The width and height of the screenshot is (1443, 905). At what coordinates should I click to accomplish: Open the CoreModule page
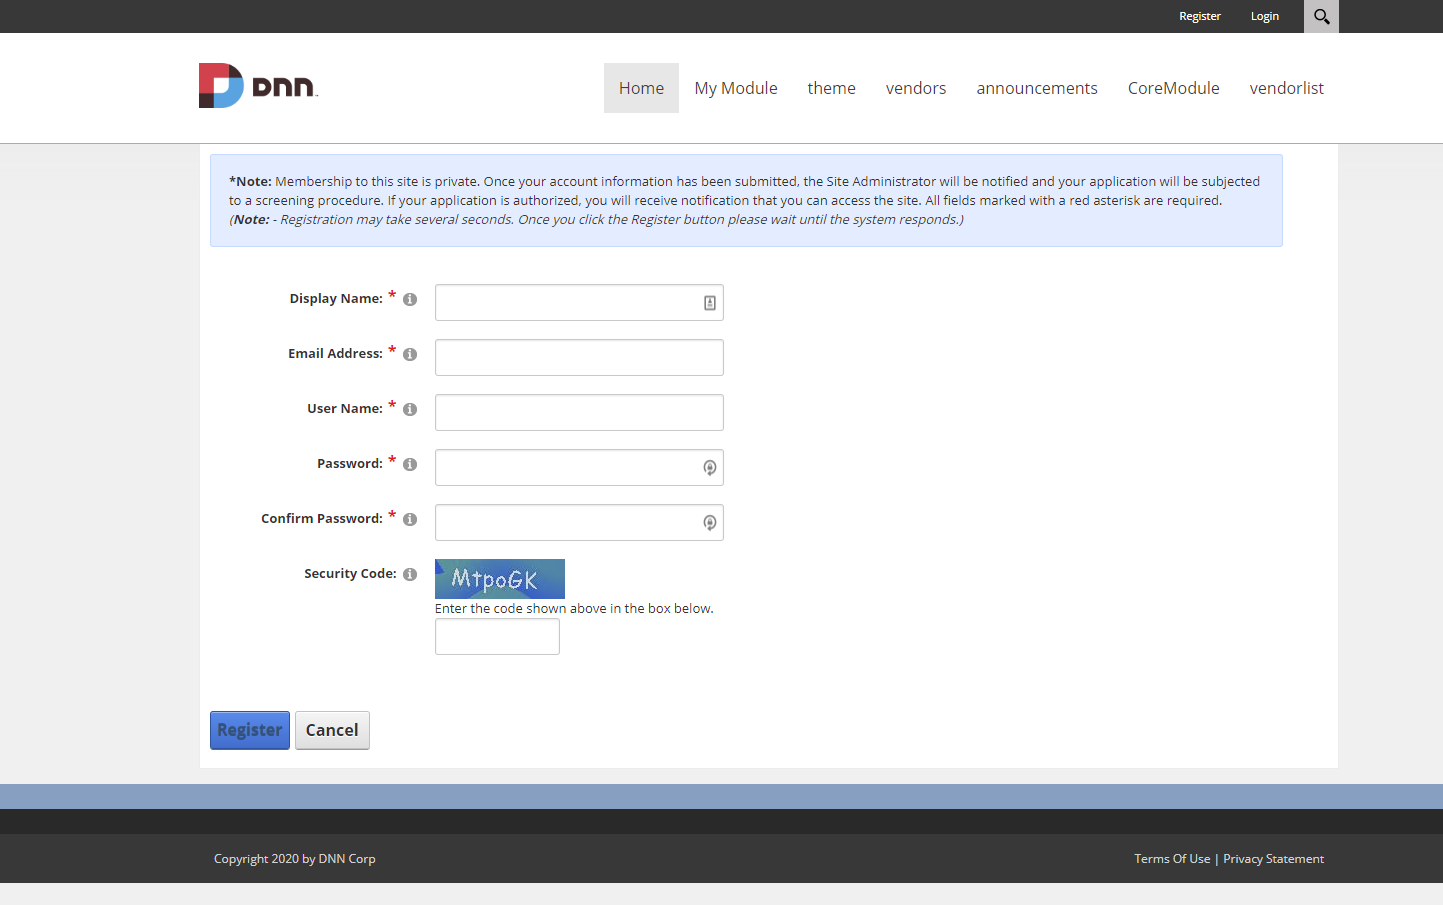click(x=1173, y=87)
